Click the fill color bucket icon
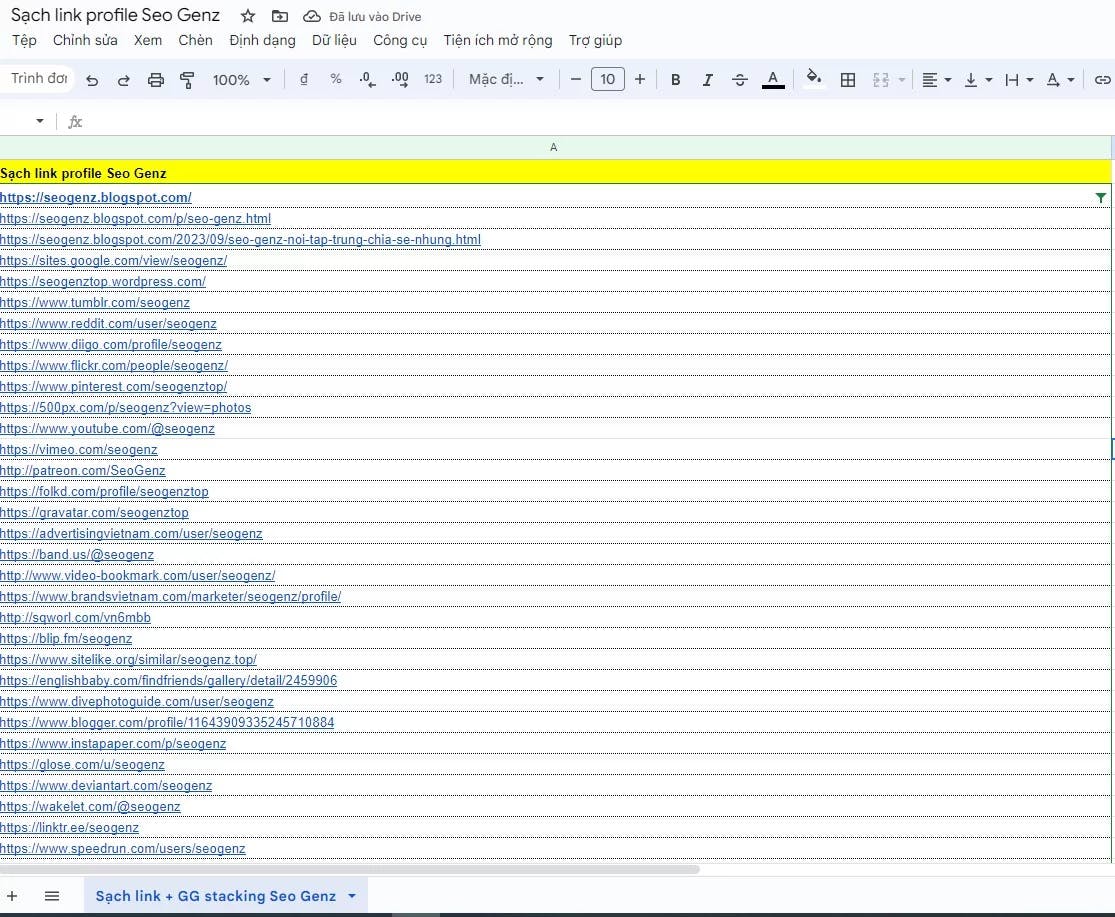The image size is (1115, 917). point(814,79)
